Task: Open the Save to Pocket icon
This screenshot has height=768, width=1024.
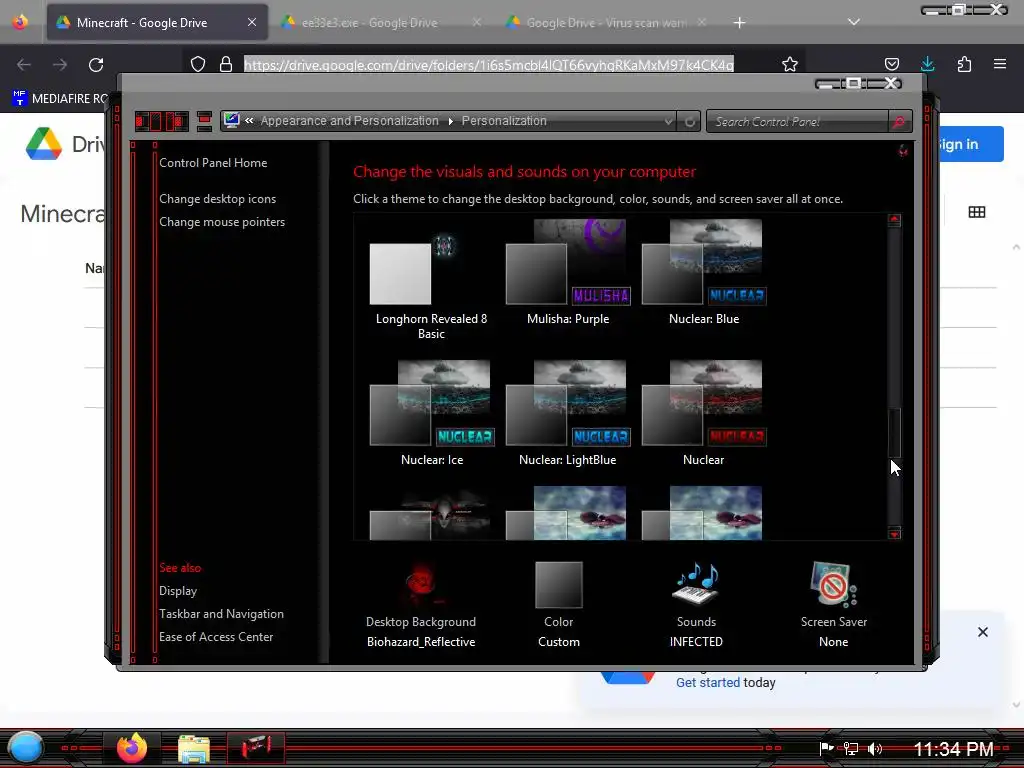Action: [x=891, y=64]
